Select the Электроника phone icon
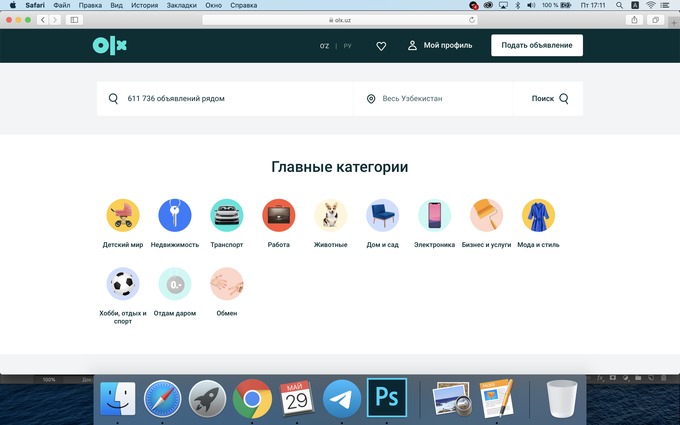Screen dimensions: 680x425 [435, 215]
